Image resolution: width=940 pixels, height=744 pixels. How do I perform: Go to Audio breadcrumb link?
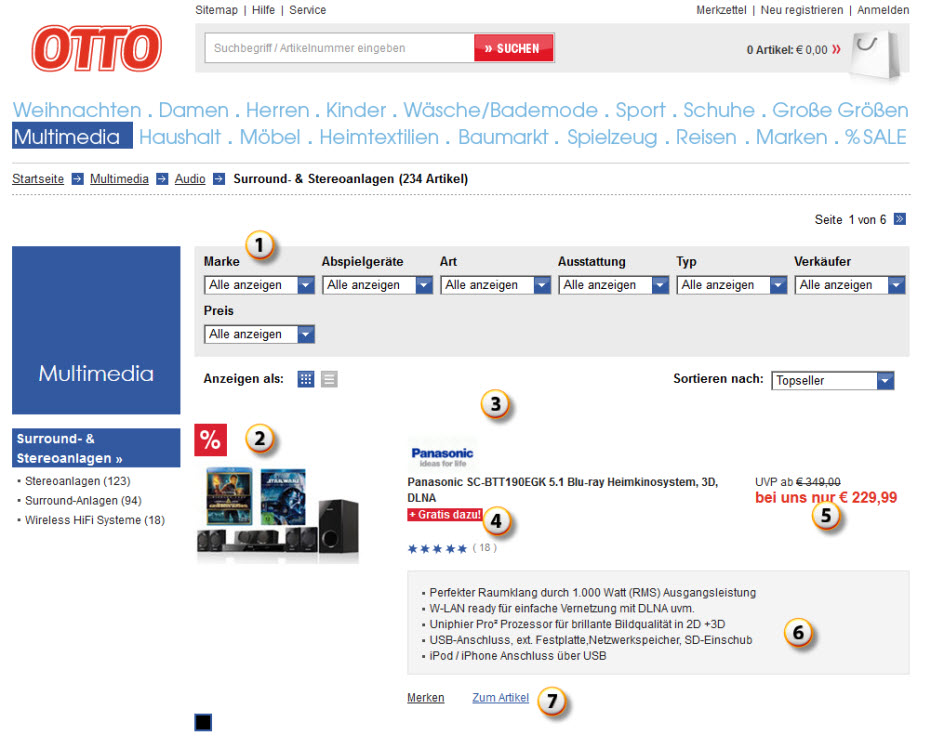point(190,179)
